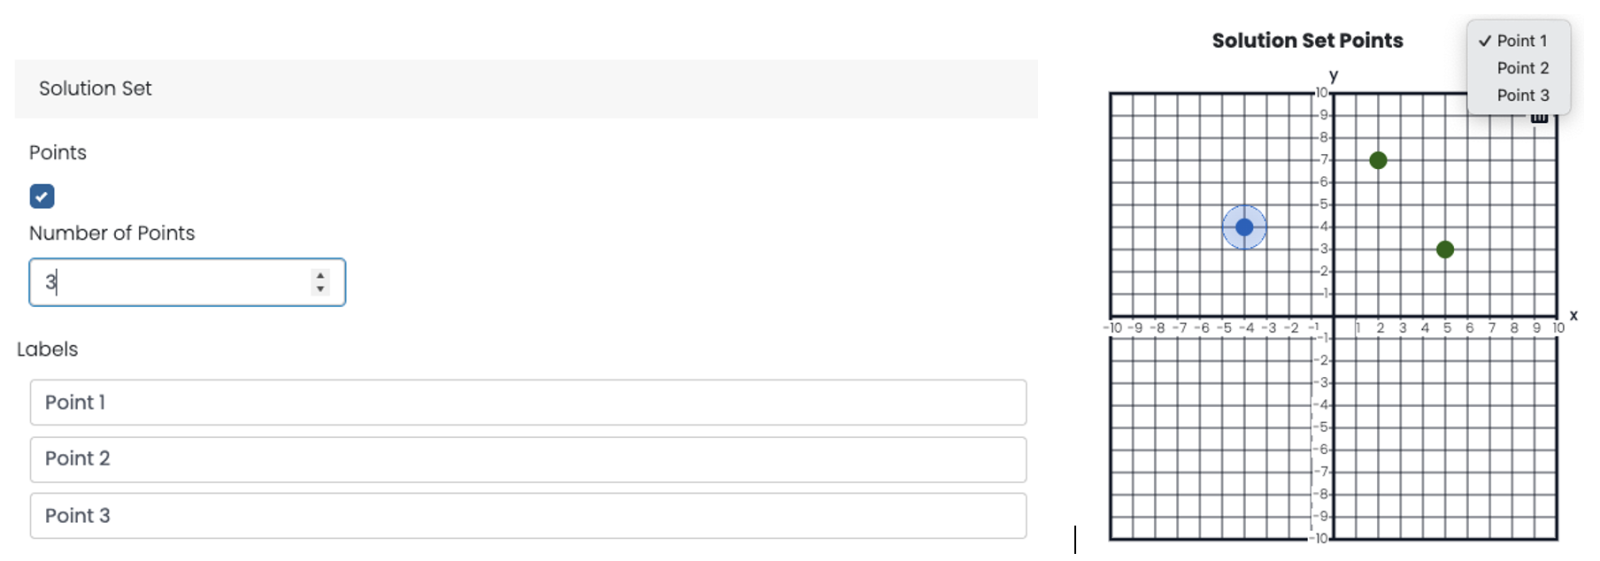The width and height of the screenshot is (1600, 561).
Task: Select the highlighted blue point on graph
Action: (x=1244, y=227)
